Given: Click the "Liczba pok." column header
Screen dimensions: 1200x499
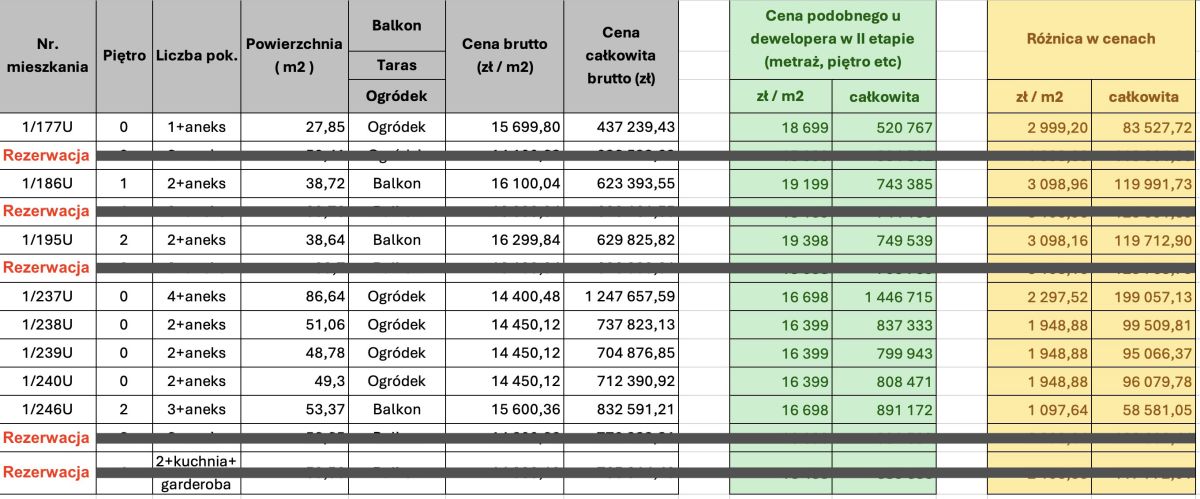Looking at the screenshot, I should coord(196,54).
